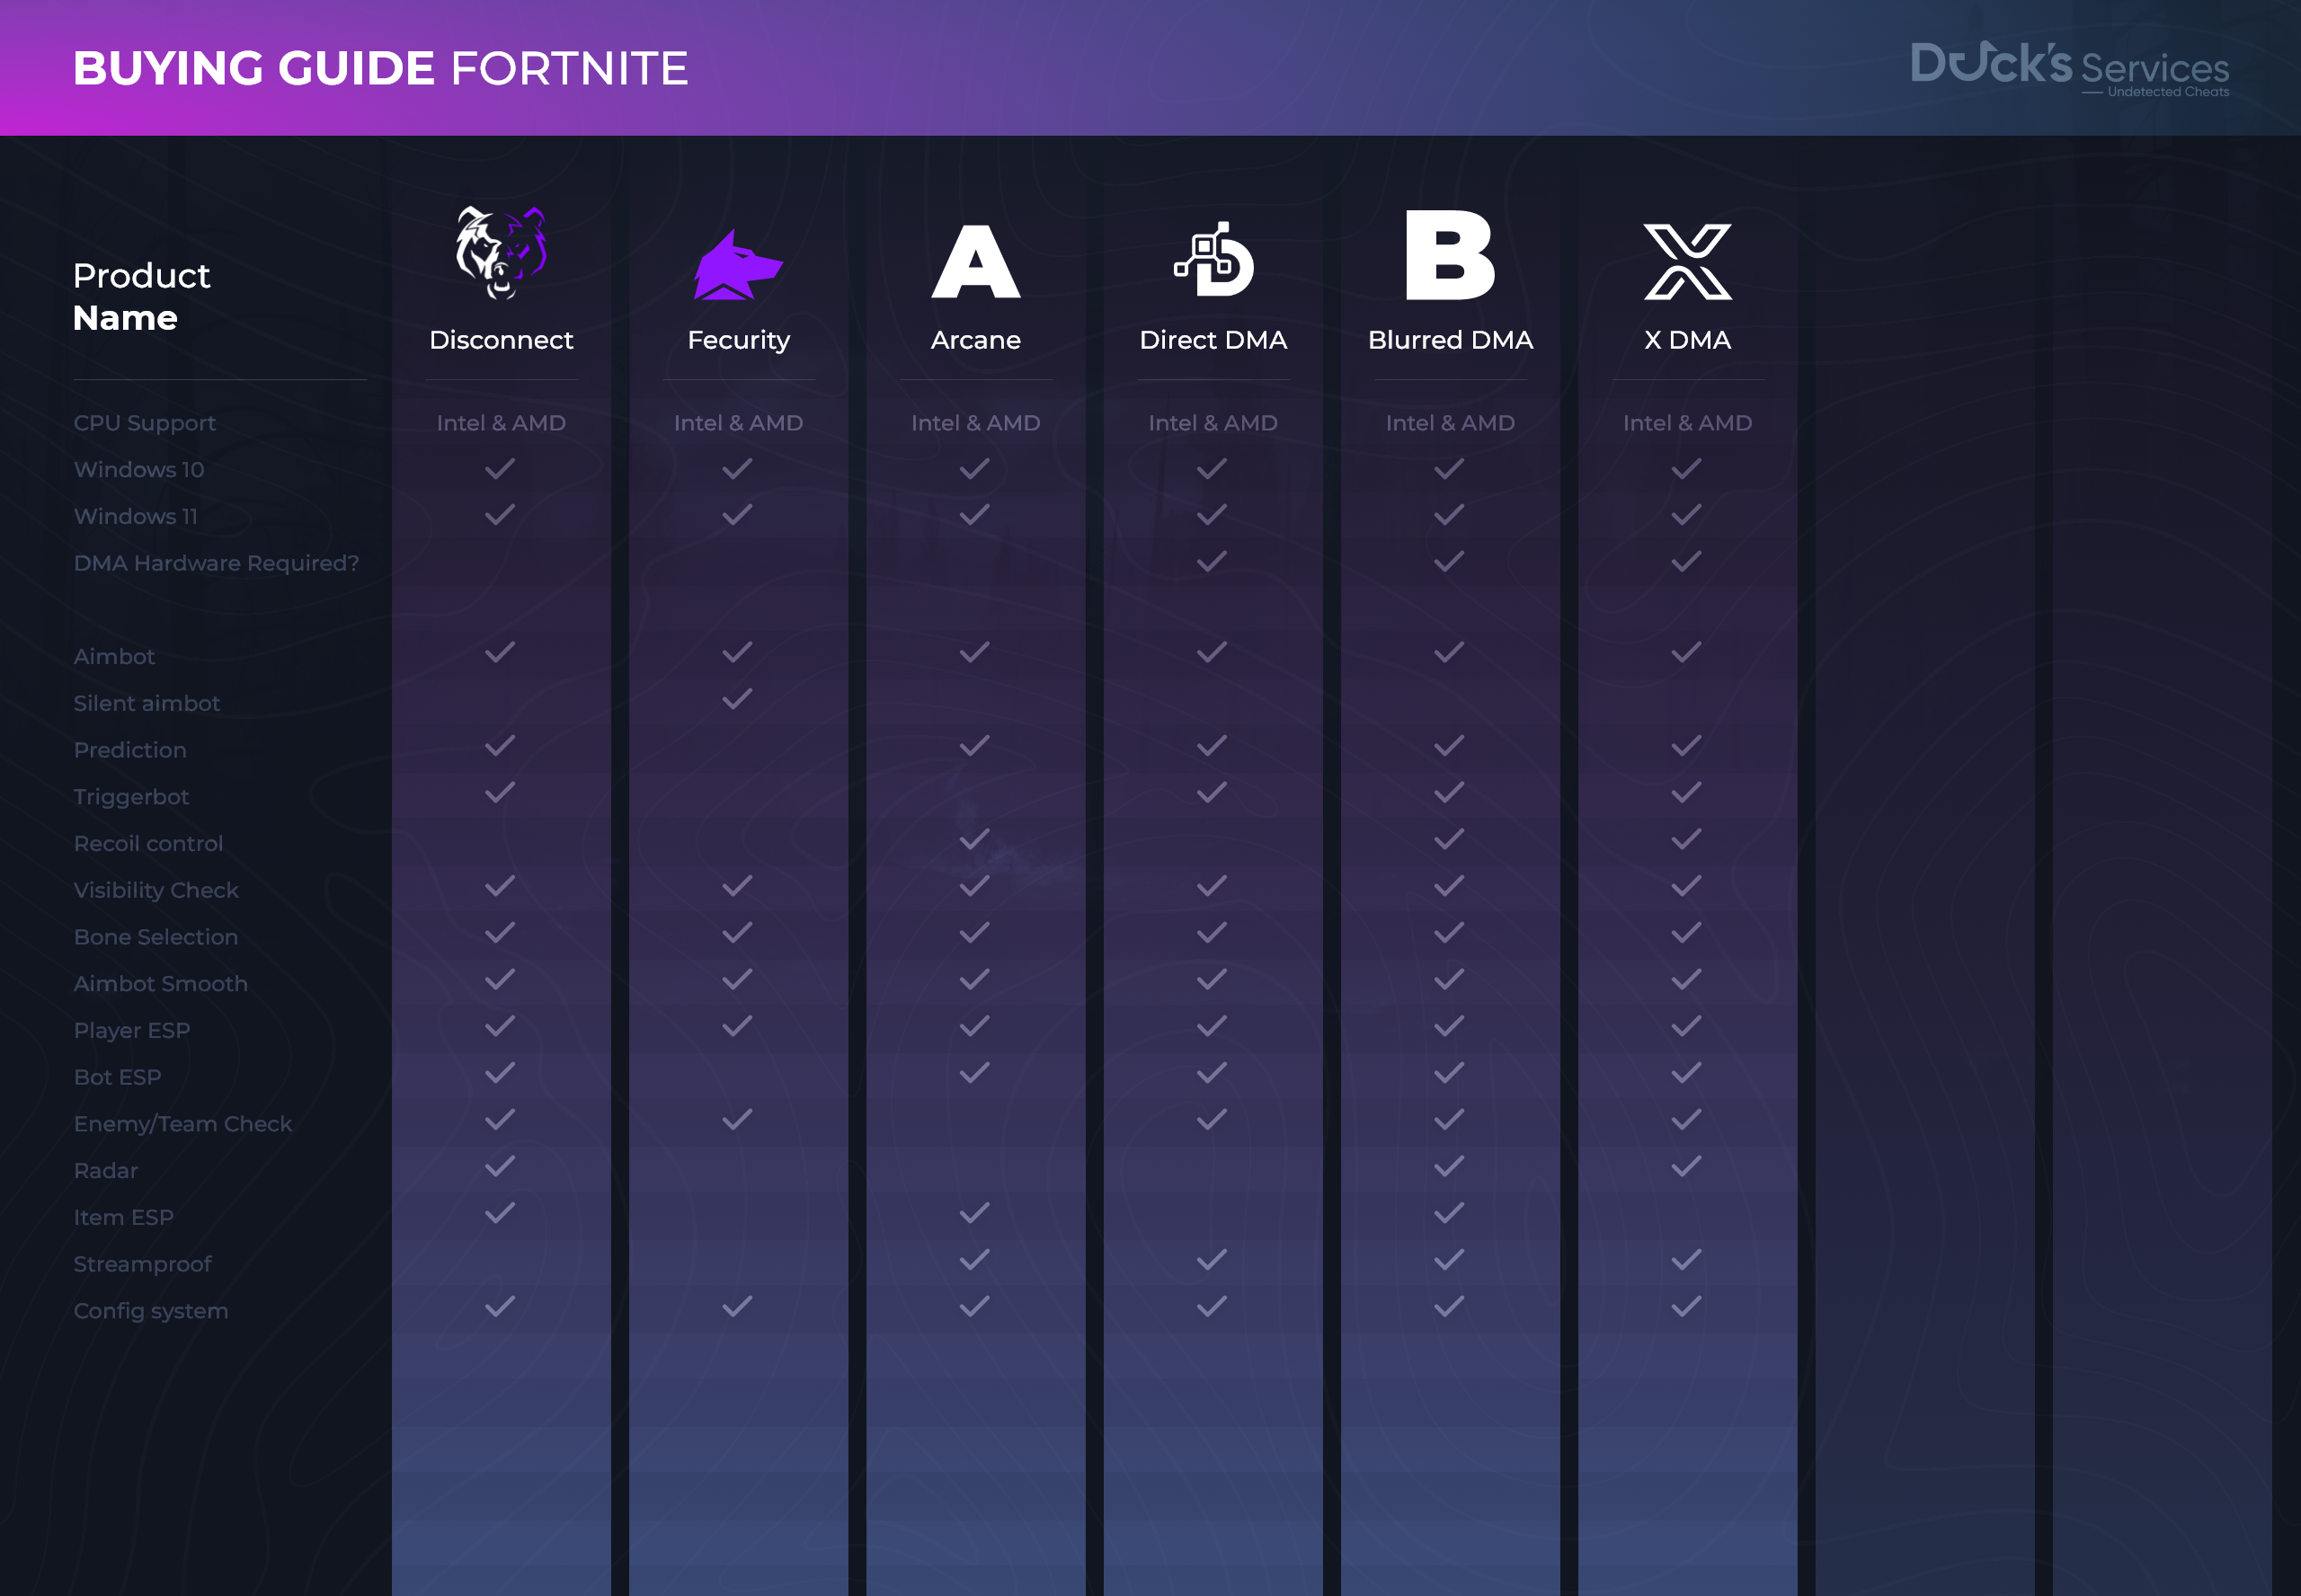Image resolution: width=2301 pixels, height=1596 pixels.
Task: Click the Fecurity purple wolf logo
Action: coord(737,266)
